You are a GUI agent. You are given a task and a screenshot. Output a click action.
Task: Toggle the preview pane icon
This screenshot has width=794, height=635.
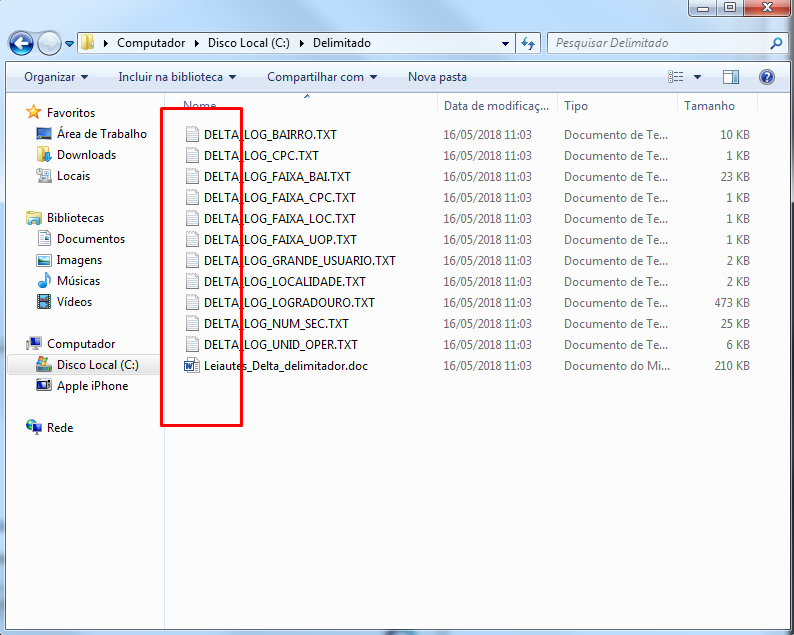tap(730, 77)
